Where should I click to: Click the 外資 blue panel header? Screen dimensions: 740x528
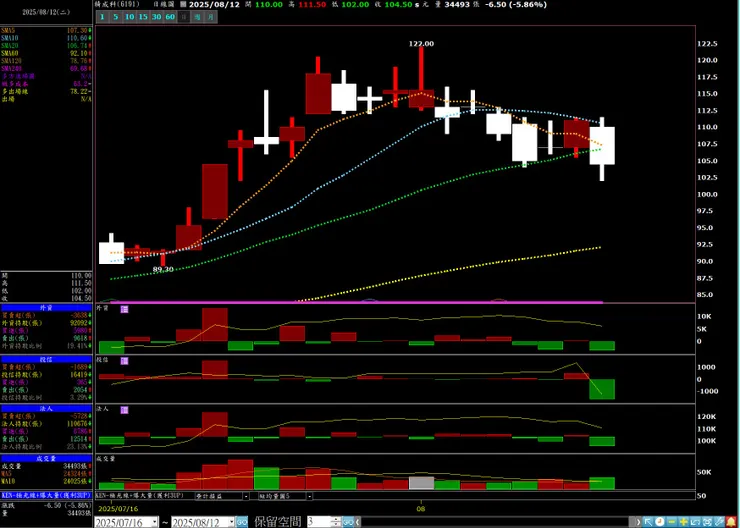(46, 308)
